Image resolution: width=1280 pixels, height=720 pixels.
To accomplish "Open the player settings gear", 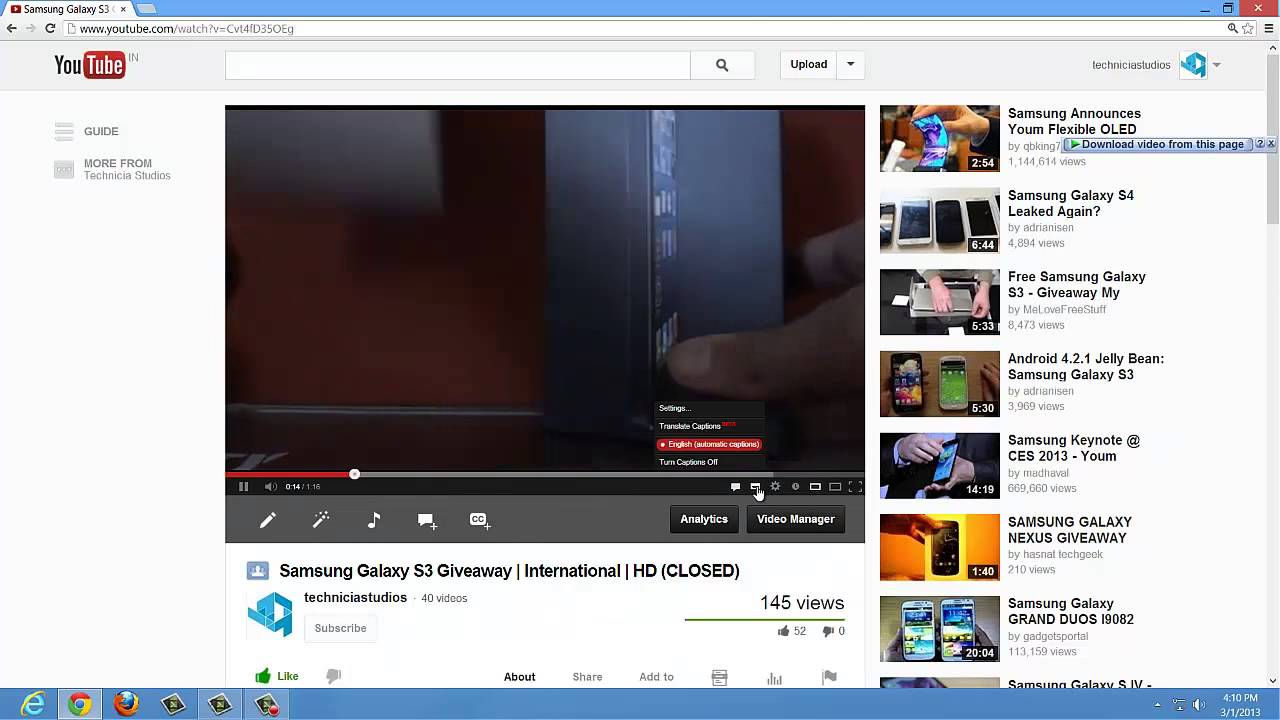I will pos(775,487).
